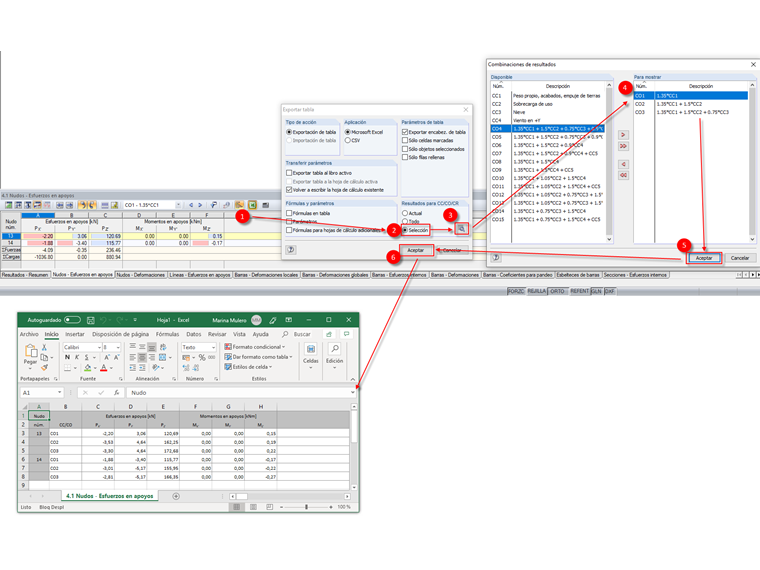Image resolution: width=760 pixels, height=570 pixels.
Task: Open the Nudos - Deformaciones tab in RFEM
Action: [141, 275]
